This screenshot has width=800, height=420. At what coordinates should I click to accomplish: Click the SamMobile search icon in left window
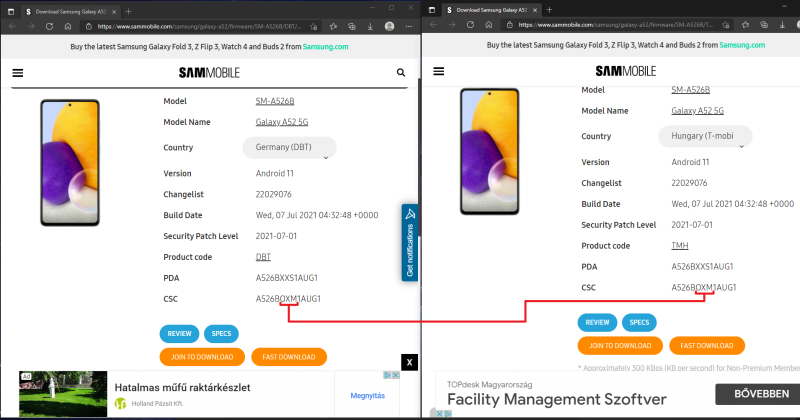click(x=401, y=72)
